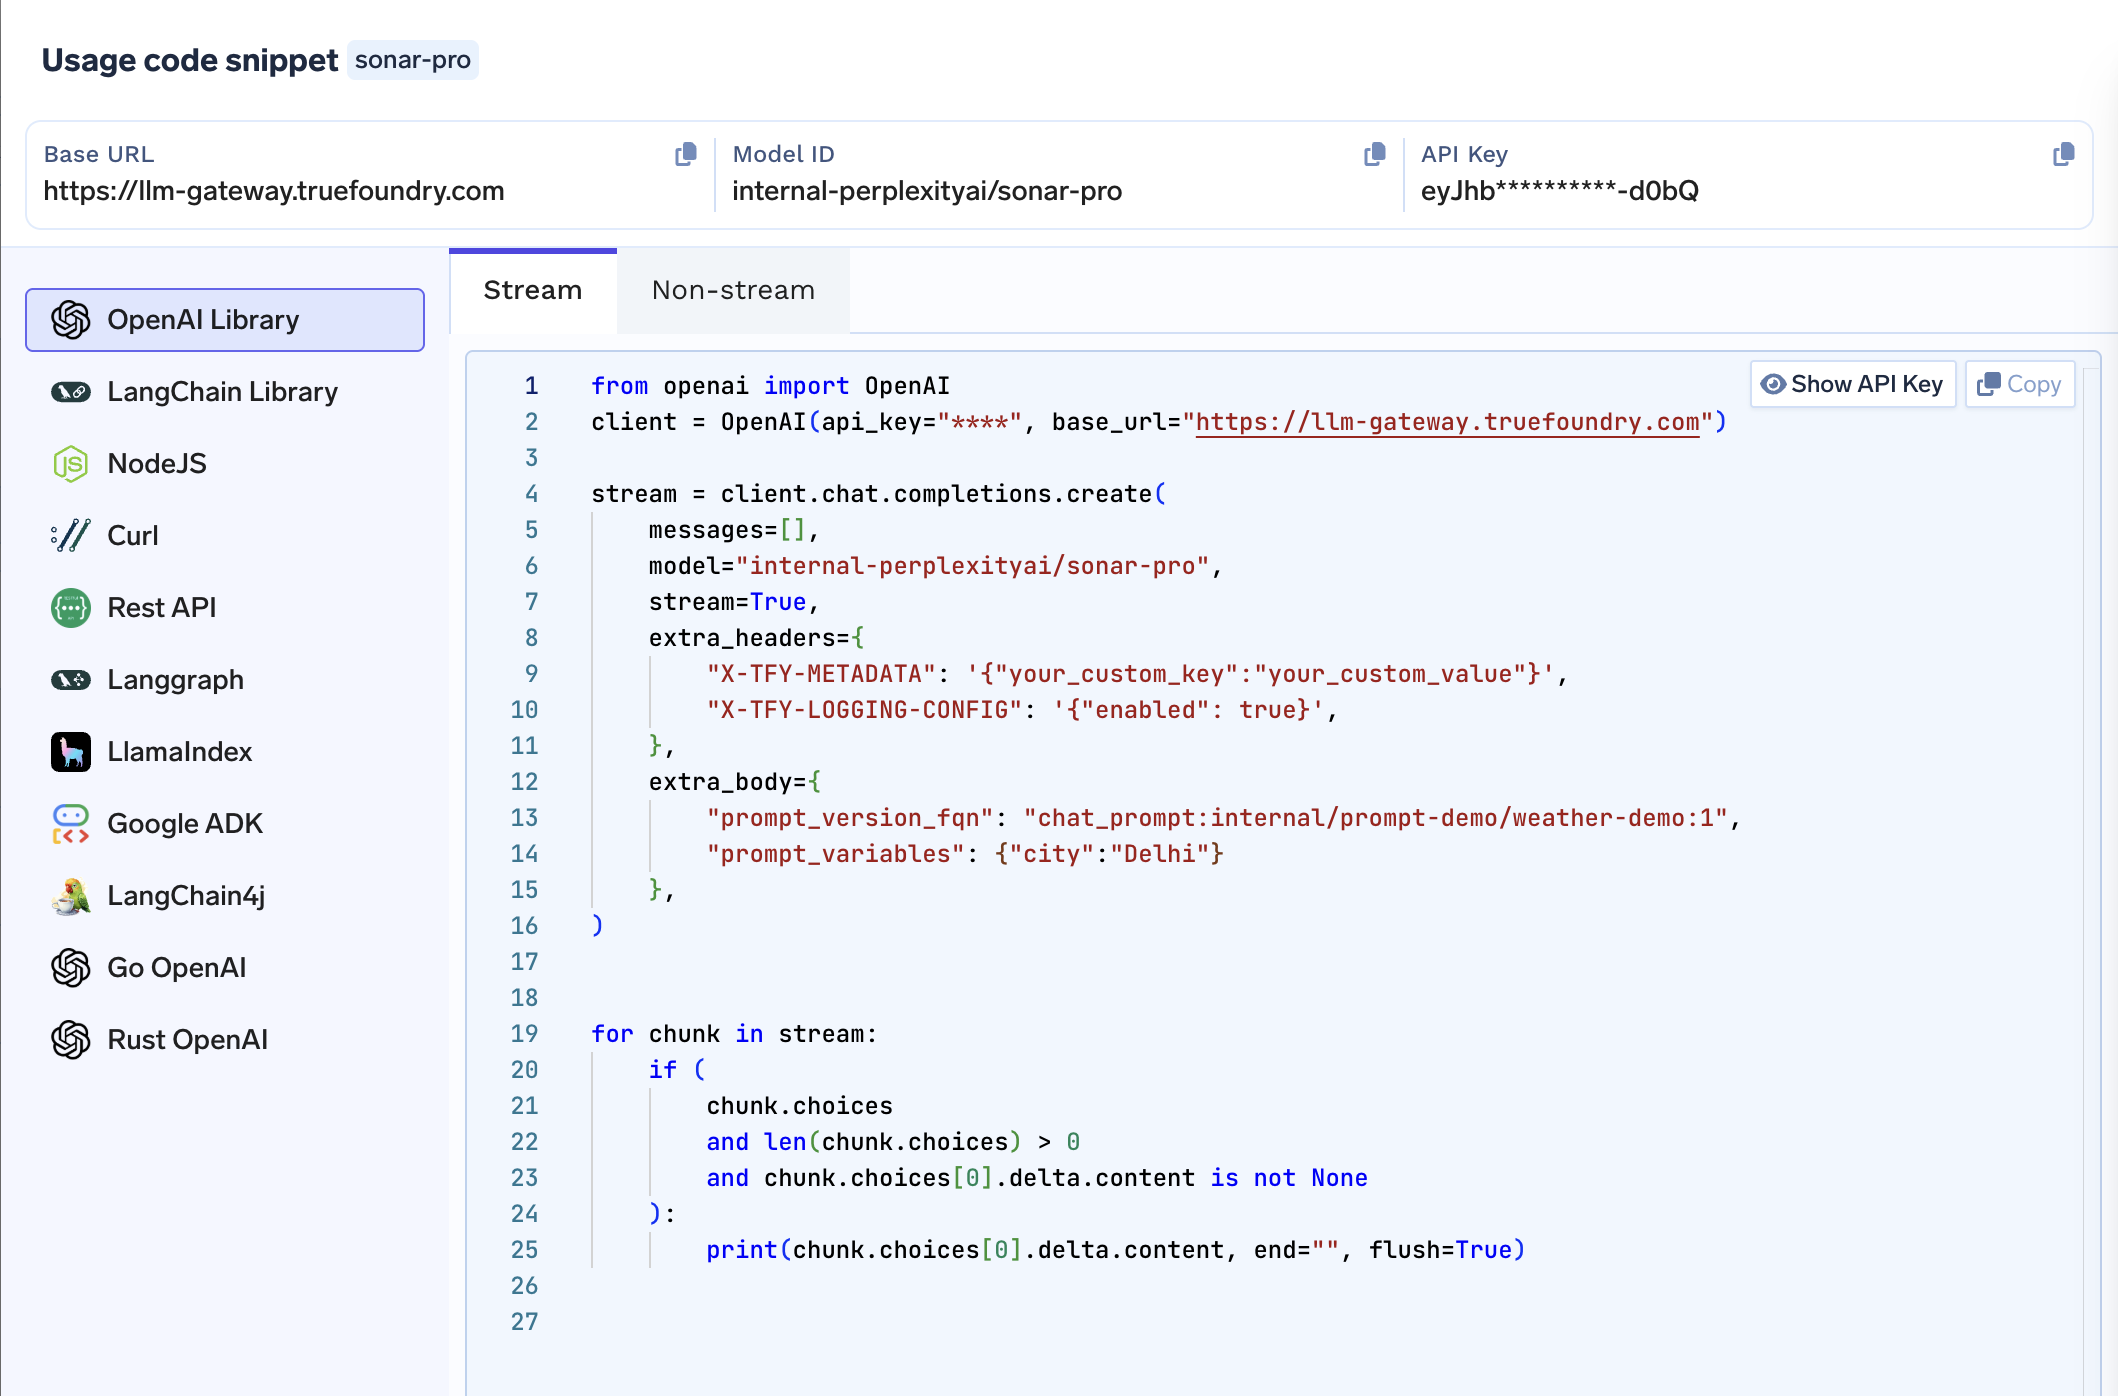Click the 'Model ID' field label

[783, 154]
